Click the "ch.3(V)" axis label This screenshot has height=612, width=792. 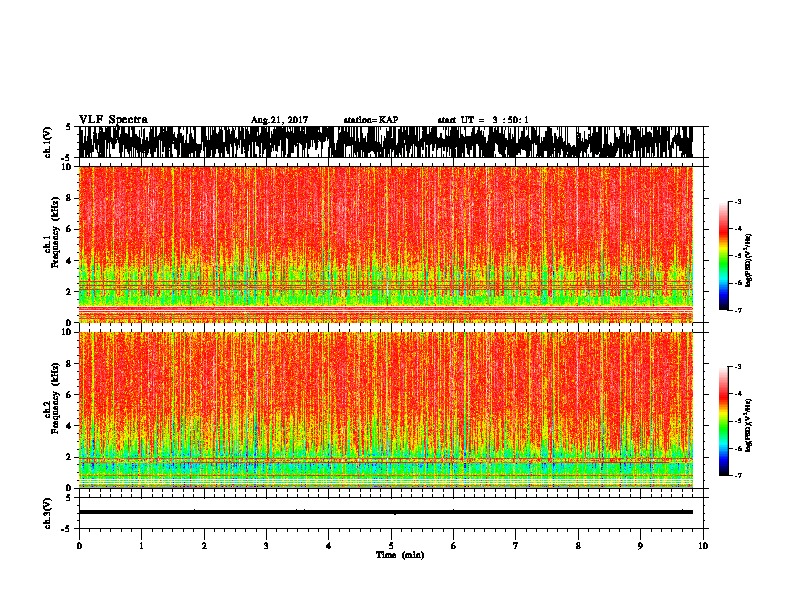pos(48,514)
